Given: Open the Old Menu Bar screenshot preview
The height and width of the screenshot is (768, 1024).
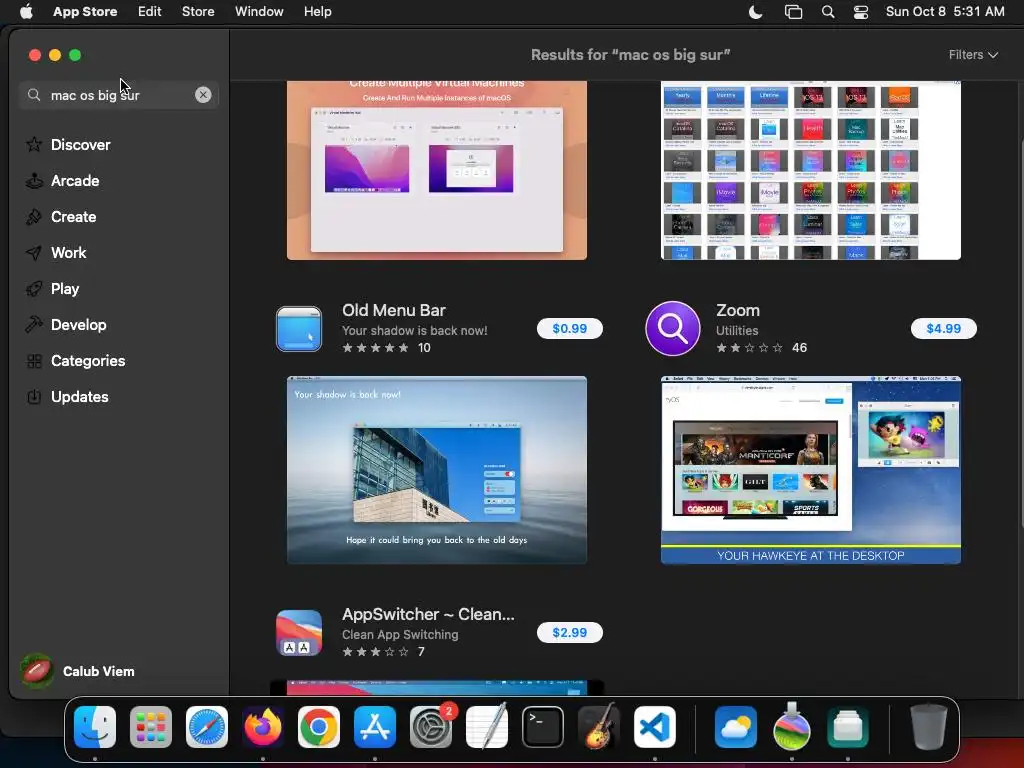Looking at the screenshot, I should 437,470.
